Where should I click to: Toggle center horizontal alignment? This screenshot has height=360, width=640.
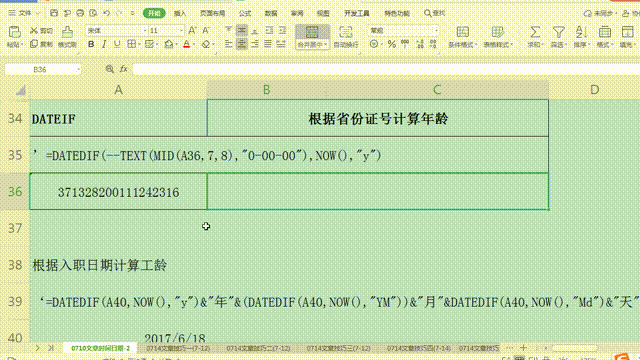(x=242, y=44)
